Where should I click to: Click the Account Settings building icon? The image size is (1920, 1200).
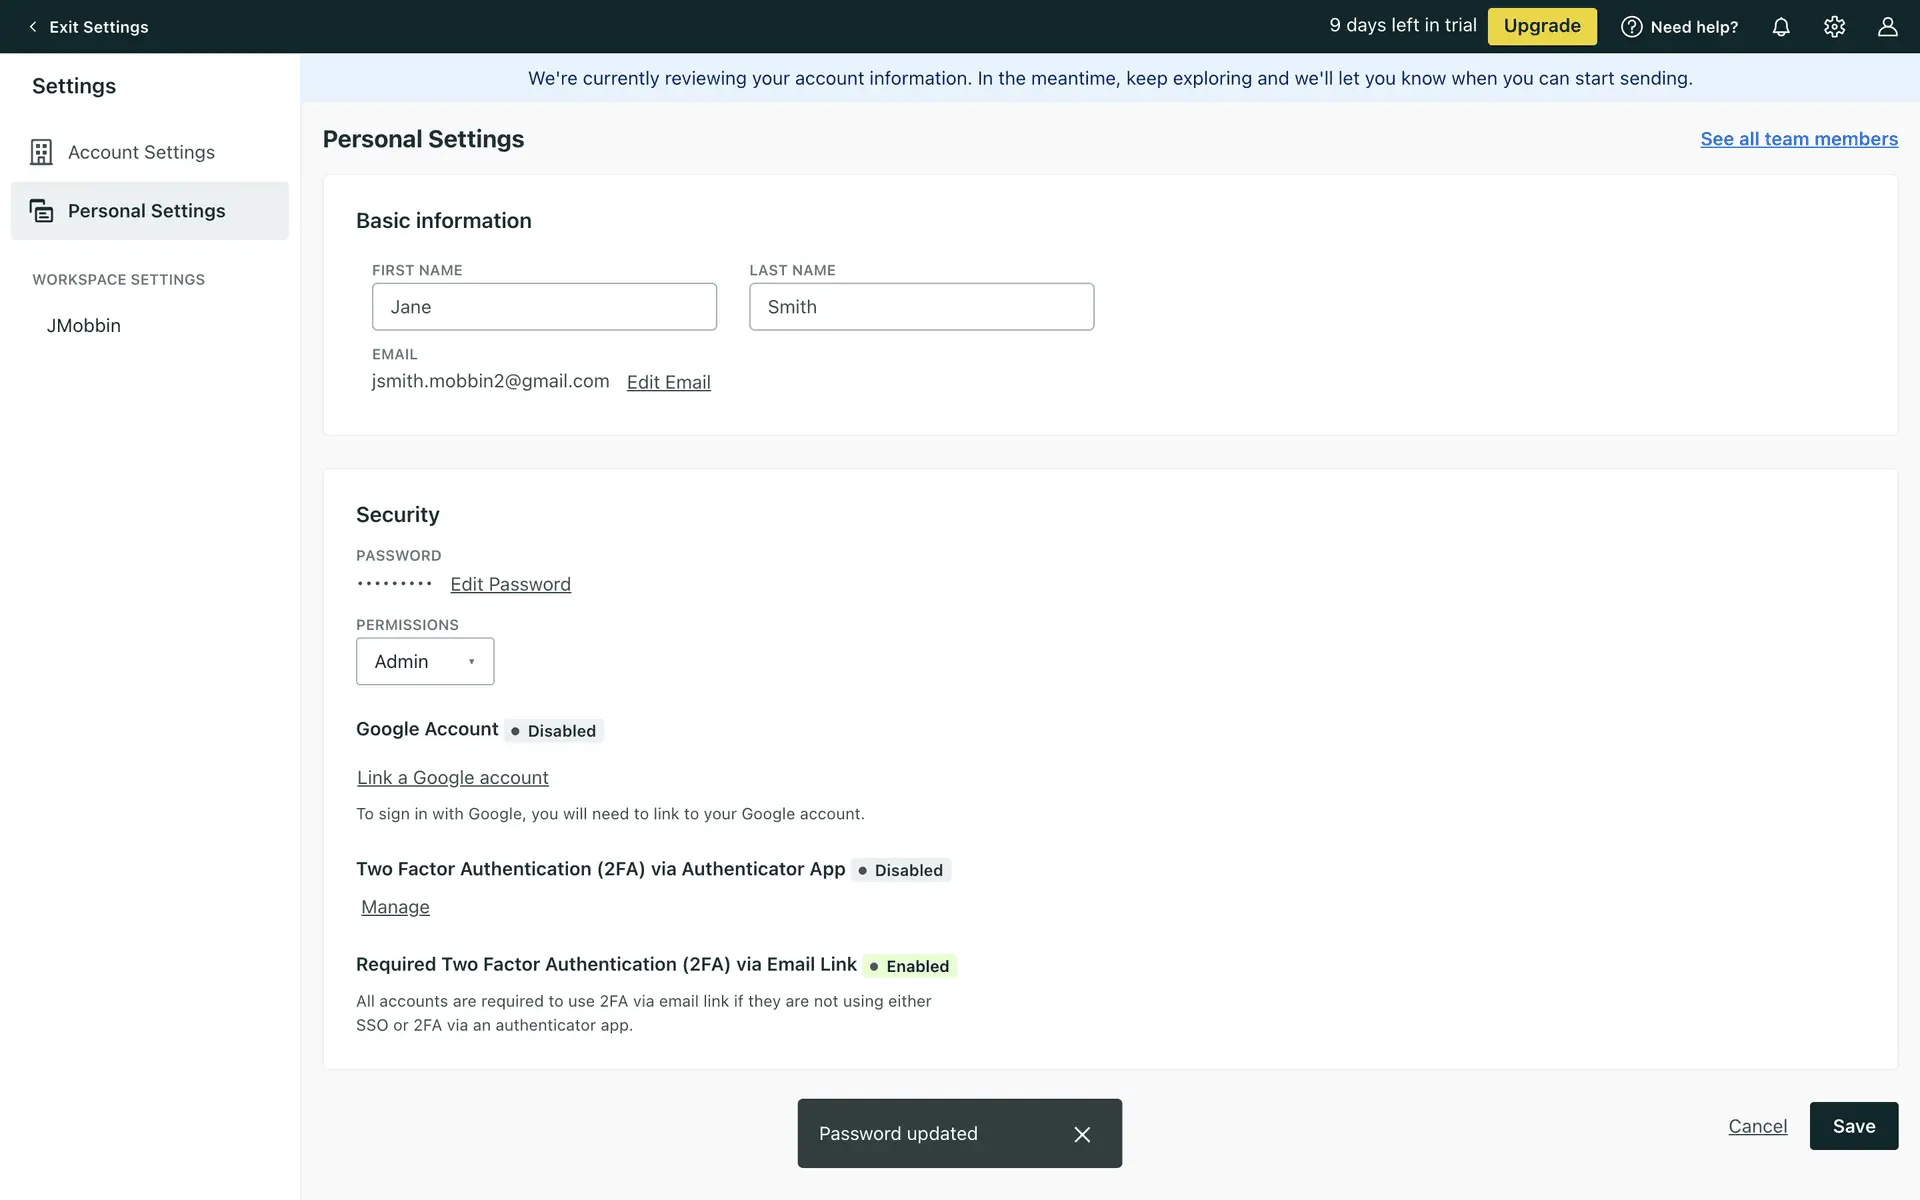(x=41, y=152)
